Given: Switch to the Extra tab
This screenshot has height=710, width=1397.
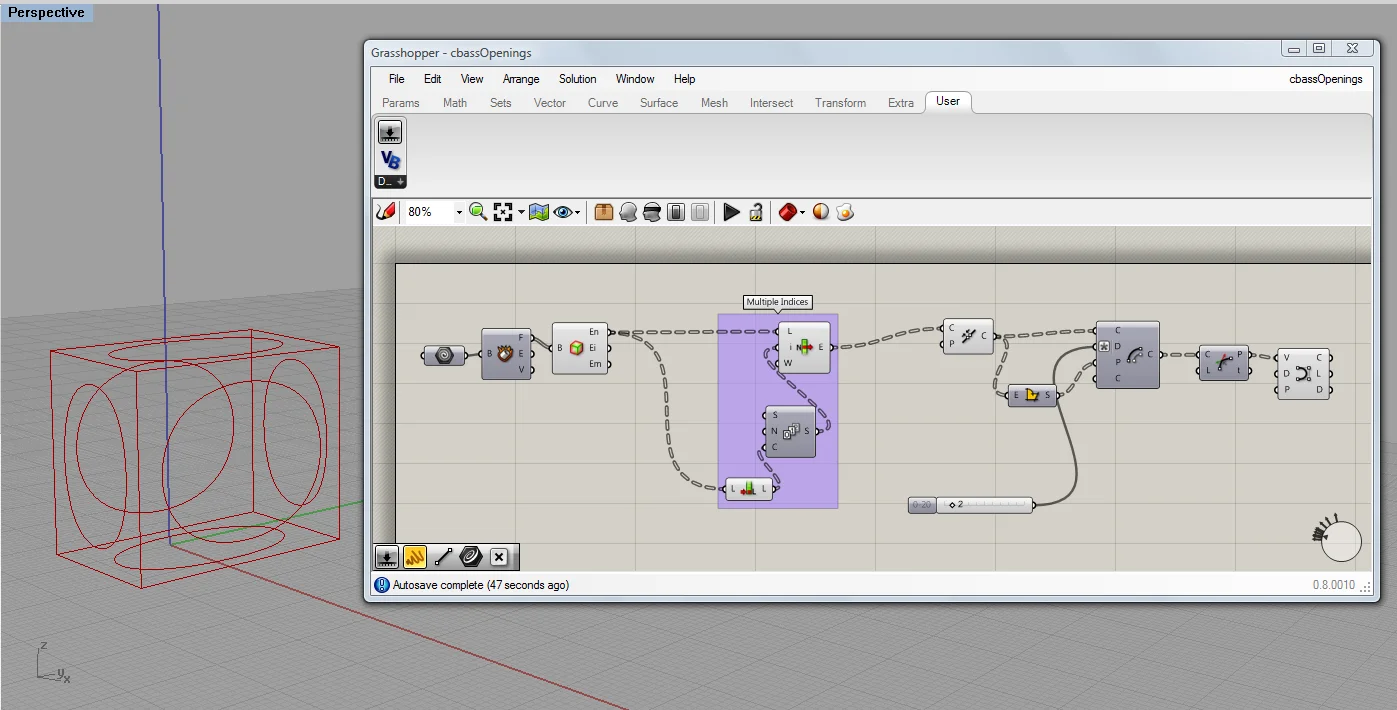Looking at the screenshot, I should (x=901, y=103).
